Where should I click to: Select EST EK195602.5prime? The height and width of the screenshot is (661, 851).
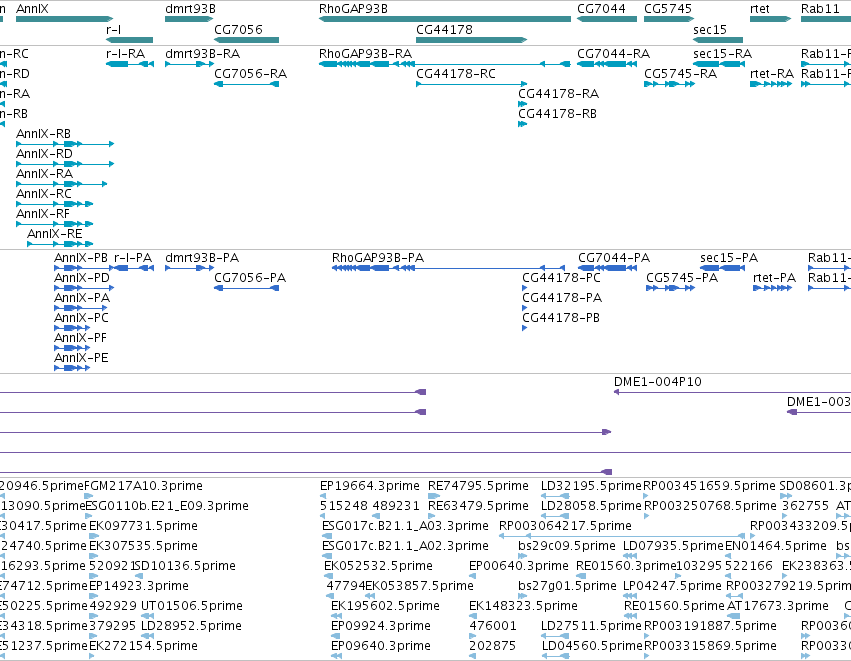pyautogui.click(x=336, y=616)
